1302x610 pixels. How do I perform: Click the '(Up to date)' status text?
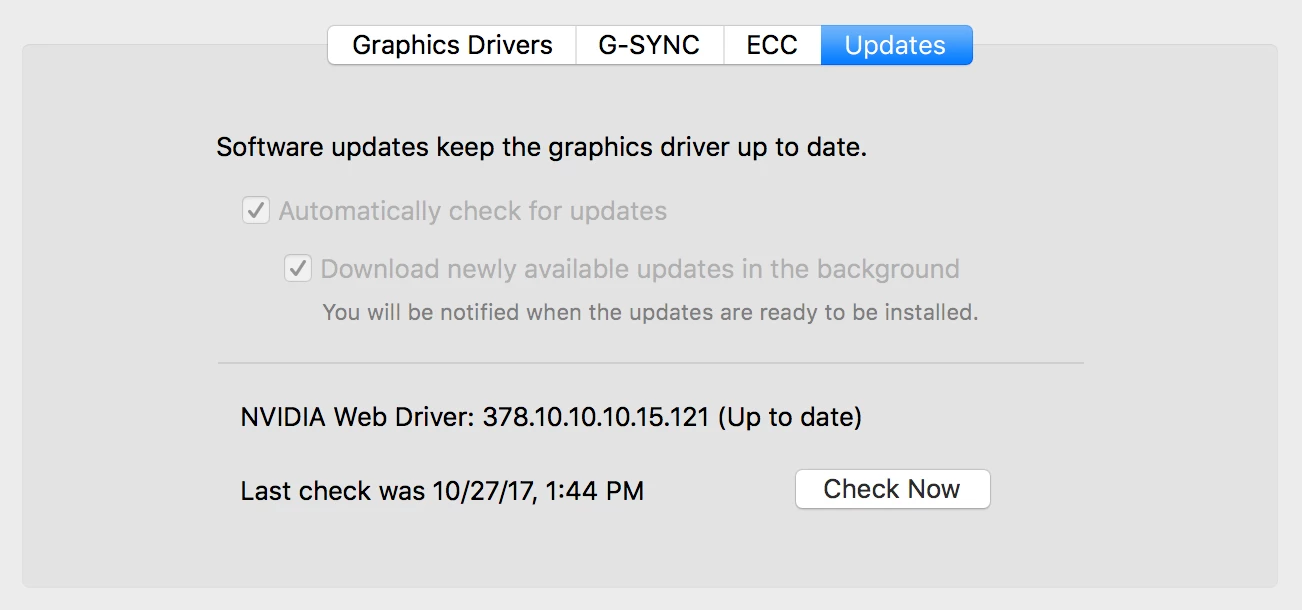pyautogui.click(x=789, y=417)
